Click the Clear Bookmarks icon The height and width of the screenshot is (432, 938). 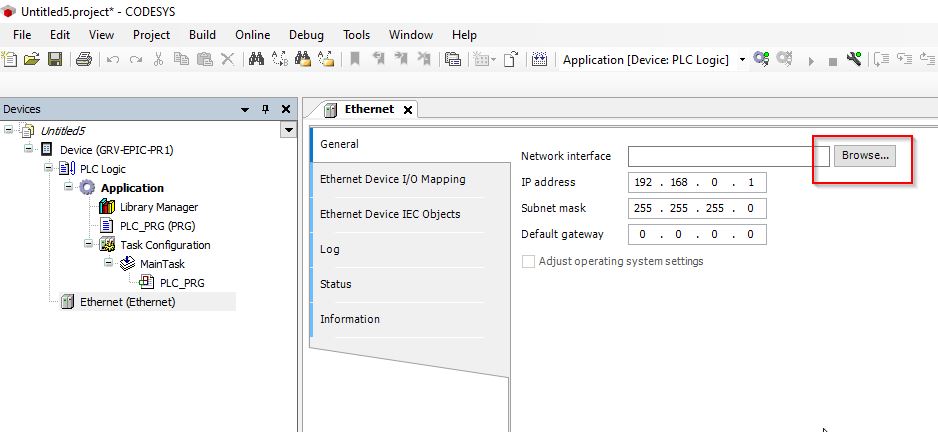pos(424,59)
